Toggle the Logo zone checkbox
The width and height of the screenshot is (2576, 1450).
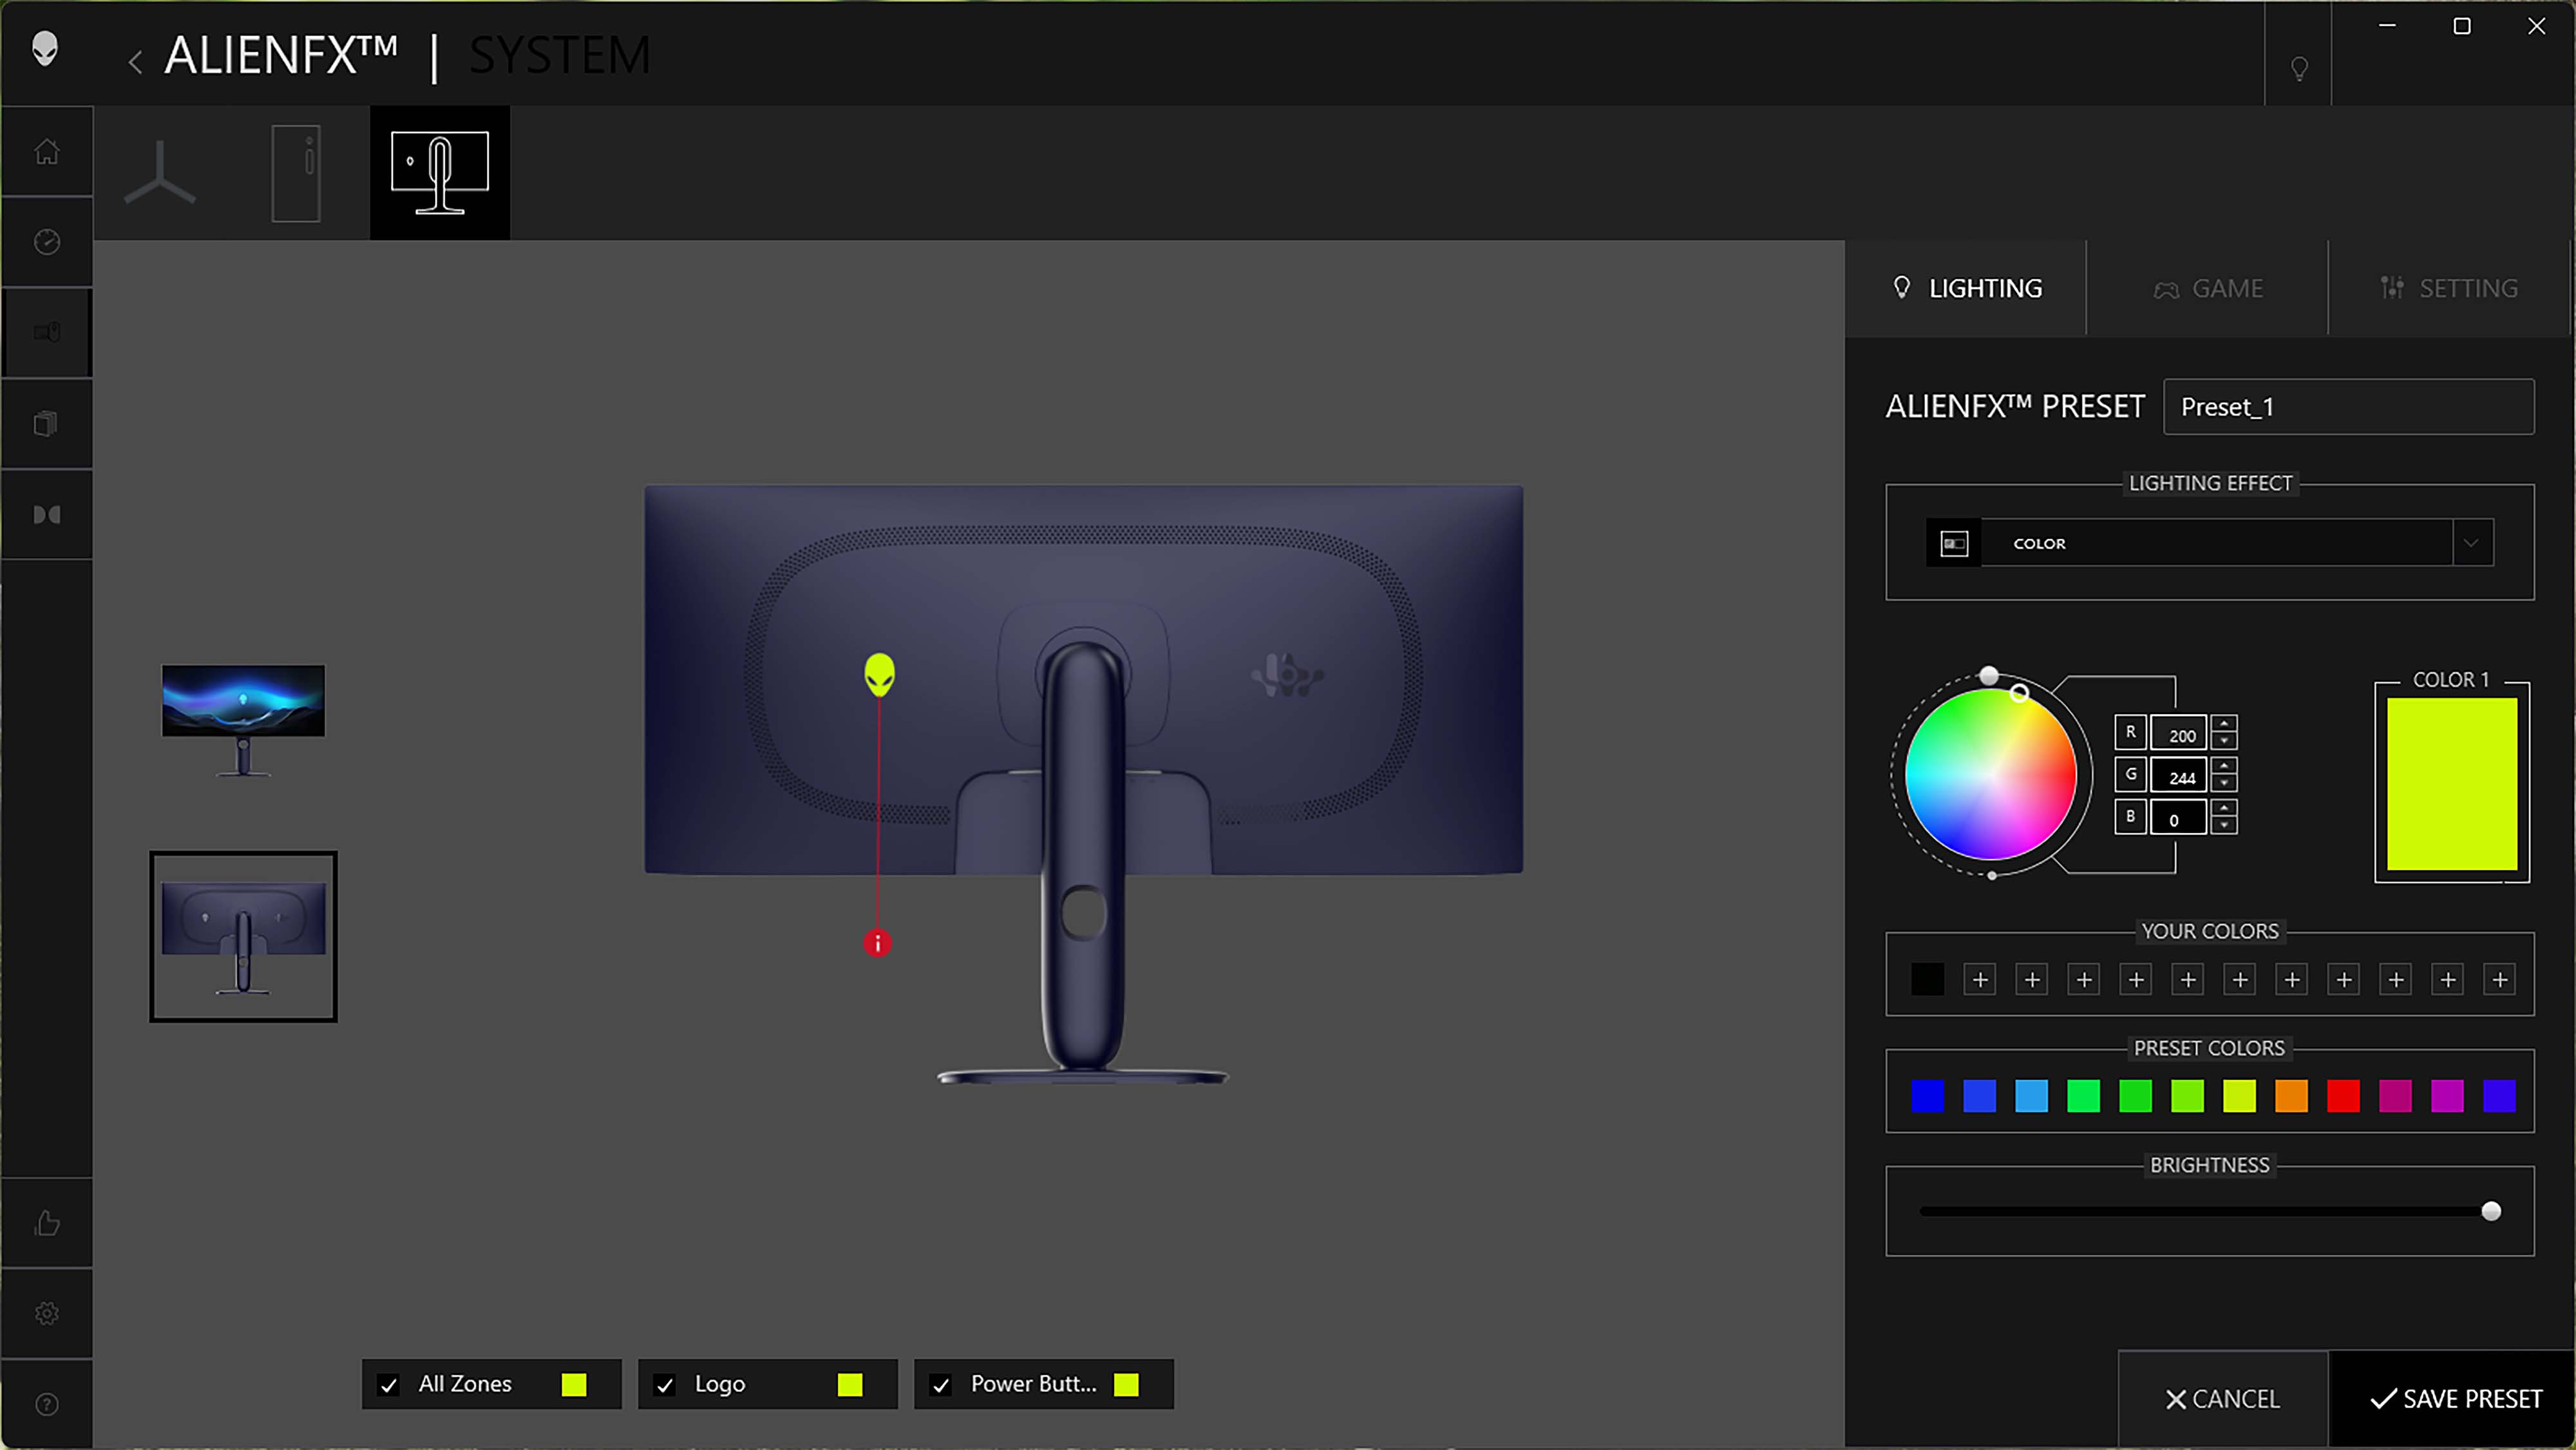pyautogui.click(x=665, y=1385)
